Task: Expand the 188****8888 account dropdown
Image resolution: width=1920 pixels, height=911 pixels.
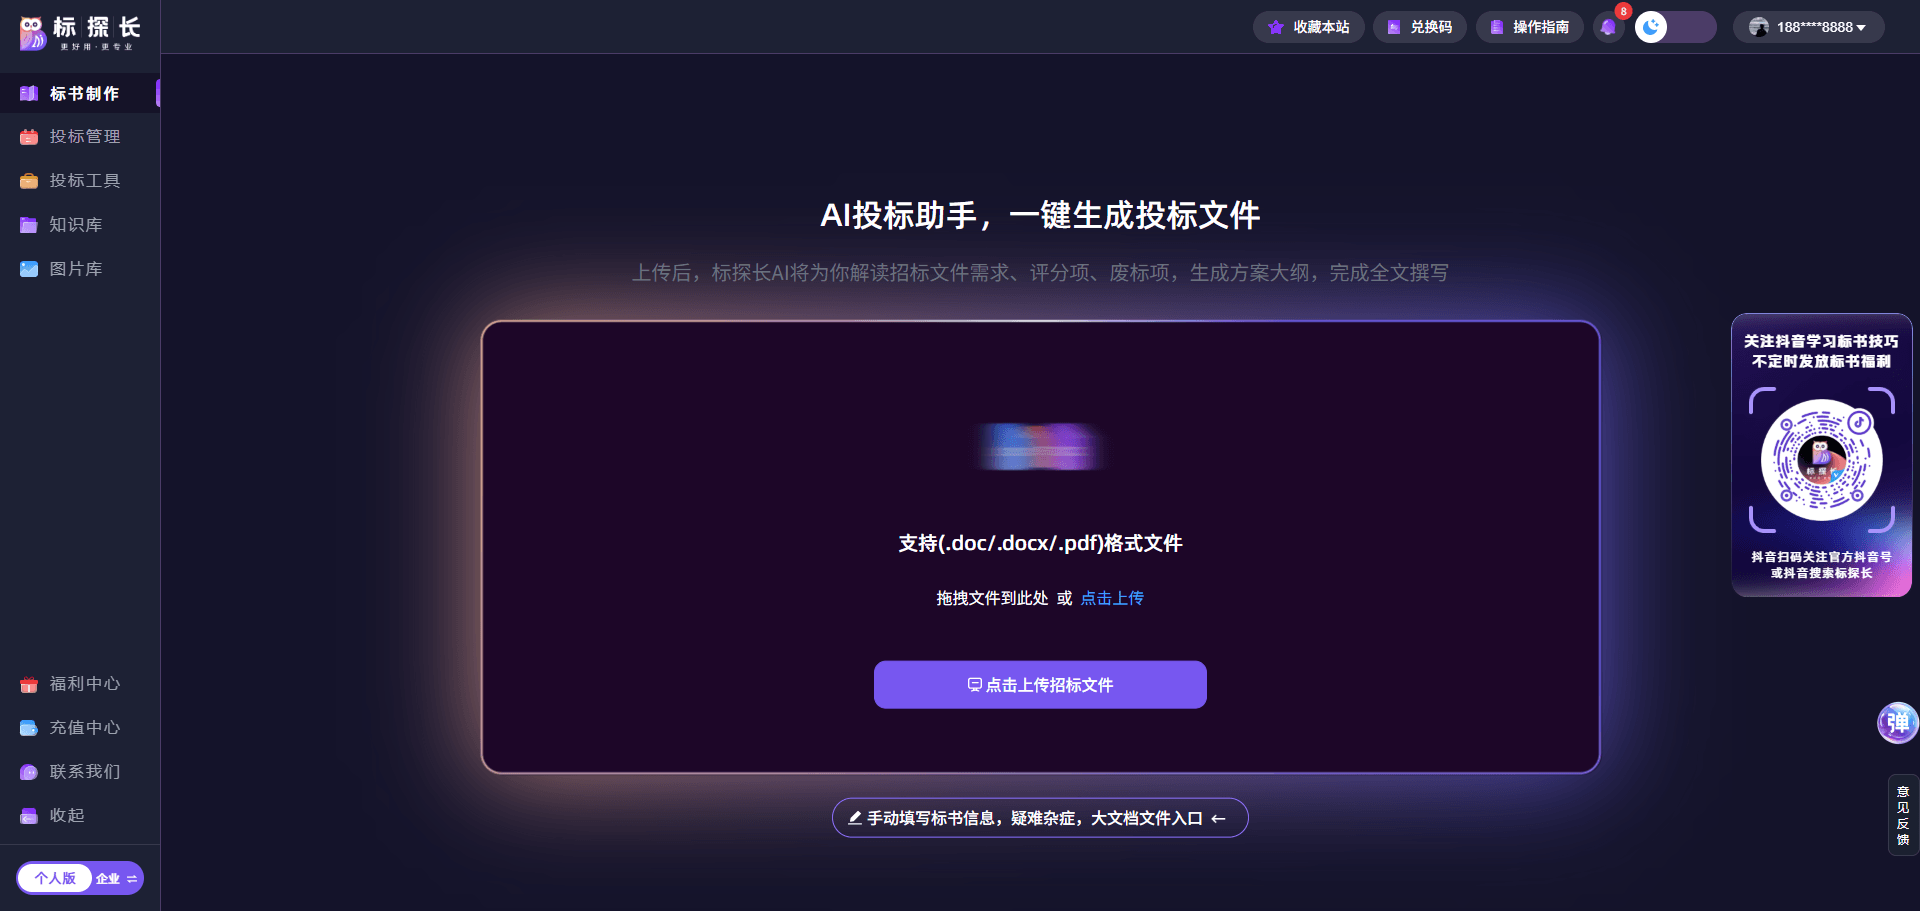Action: tap(1812, 27)
